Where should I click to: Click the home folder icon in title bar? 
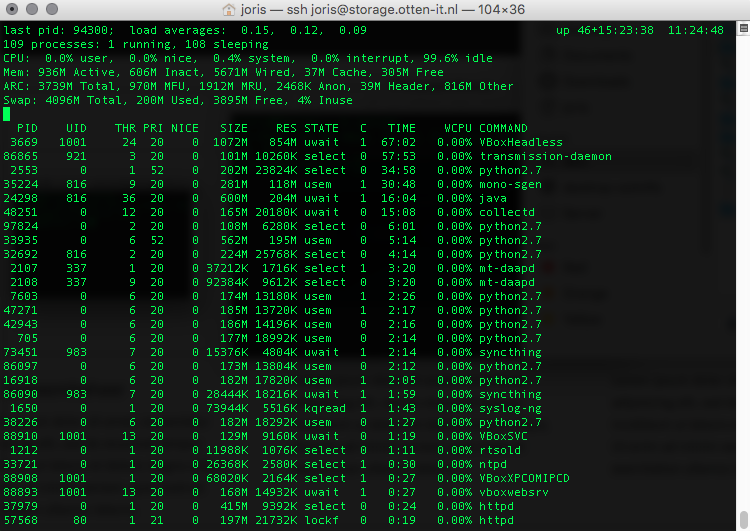click(x=229, y=9)
